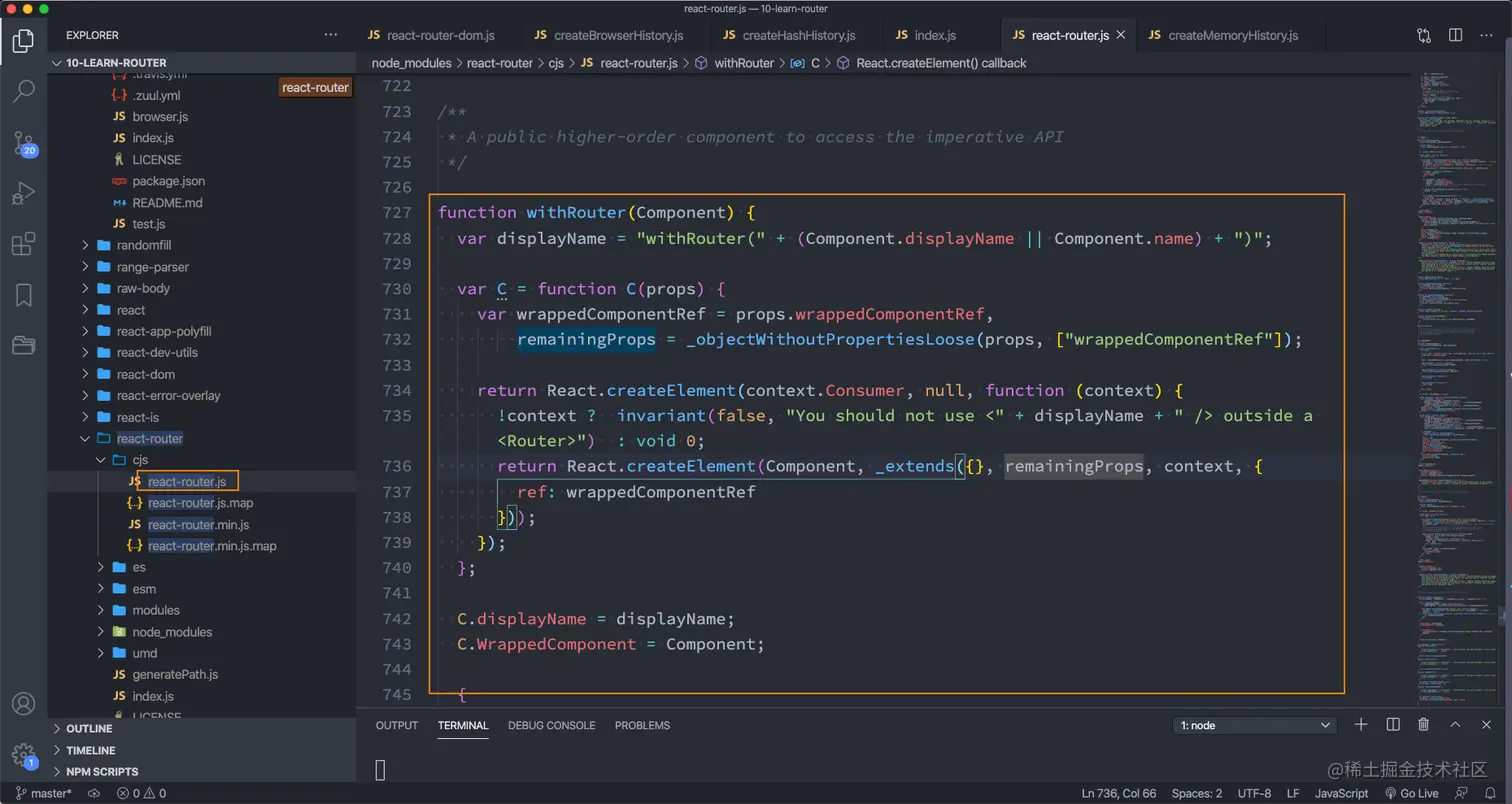Click the master* git branch indicator
The image size is (1512, 804).
pos(43,793)
